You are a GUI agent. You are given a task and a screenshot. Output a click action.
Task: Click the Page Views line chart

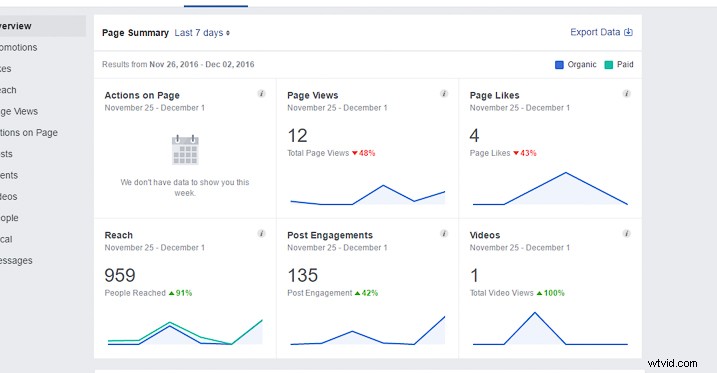tap(368, 195)
